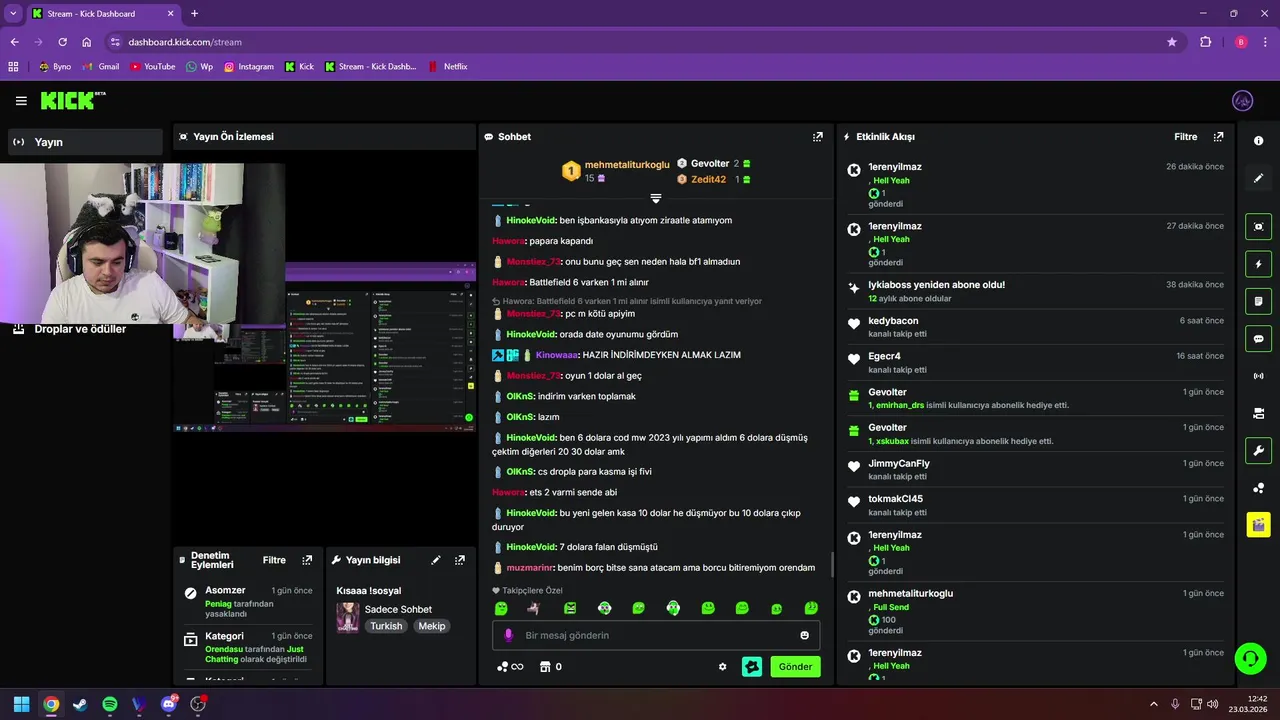This screenshot has height=720, width=1280.
Task: Click the purple microphone icon in message box
Action: click(508, 635)
